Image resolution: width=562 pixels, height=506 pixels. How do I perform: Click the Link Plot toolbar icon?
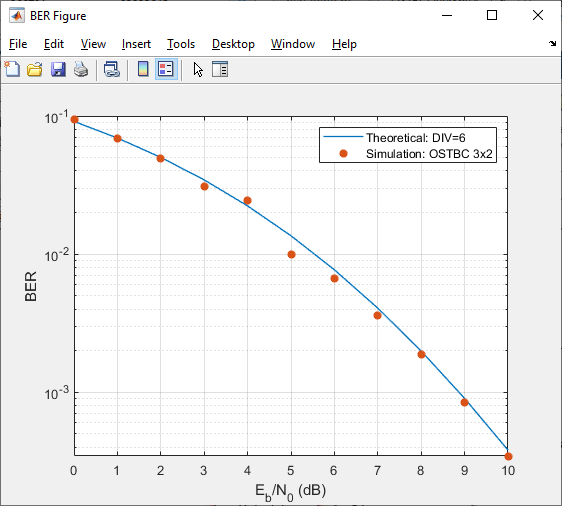112,69
